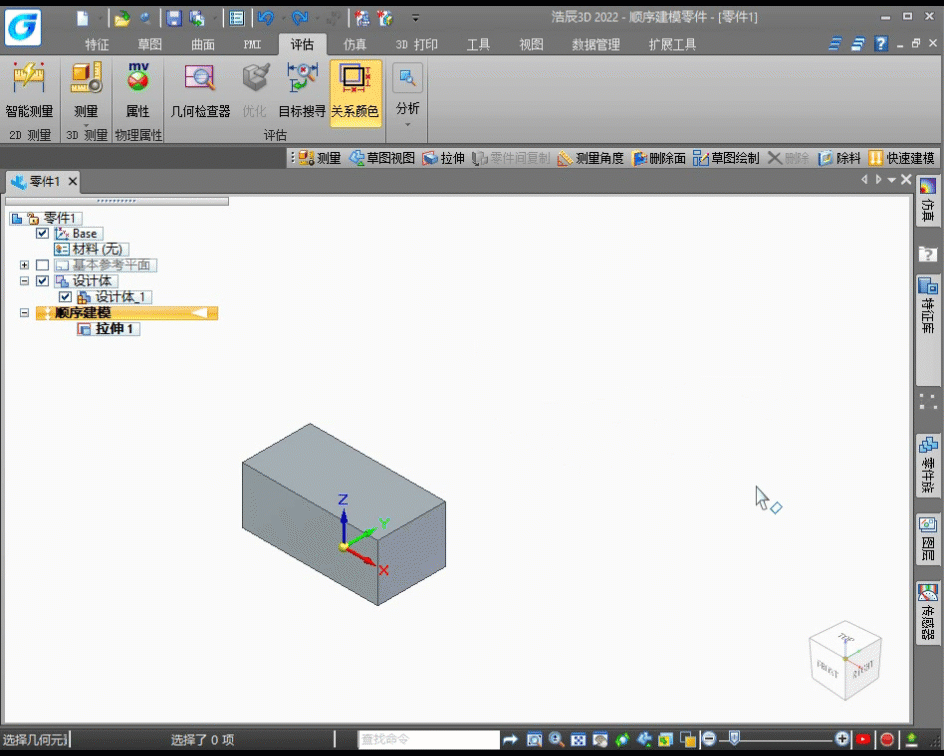The image size is (944, 756).
Task: Select 材料 (无) in the tree
Action: [91, 249]
